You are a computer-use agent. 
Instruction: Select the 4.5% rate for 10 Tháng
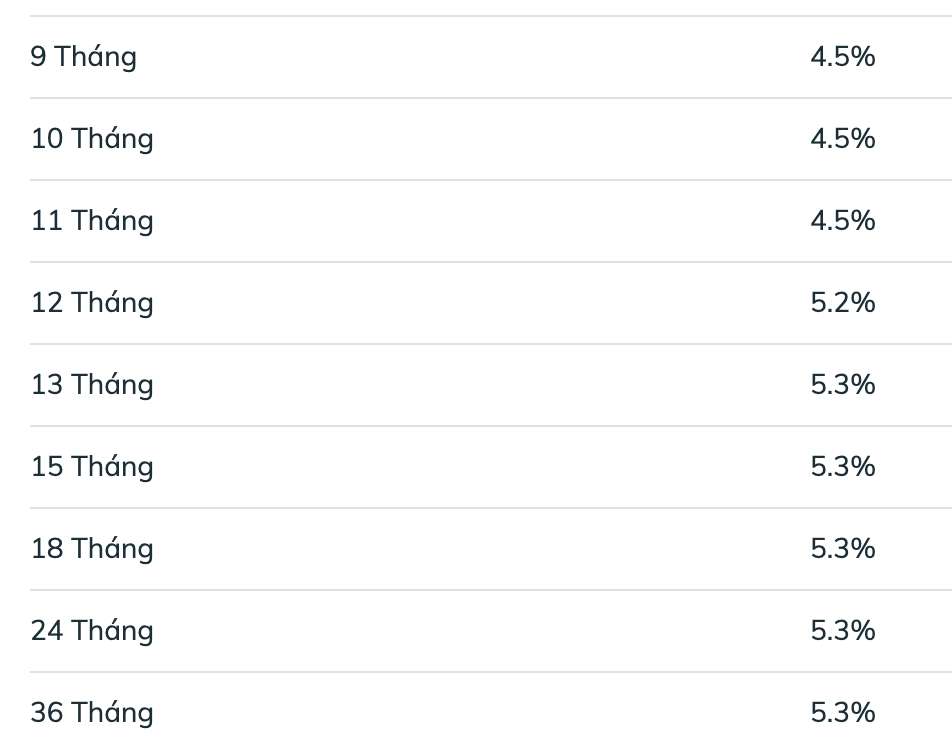point(842,139)
